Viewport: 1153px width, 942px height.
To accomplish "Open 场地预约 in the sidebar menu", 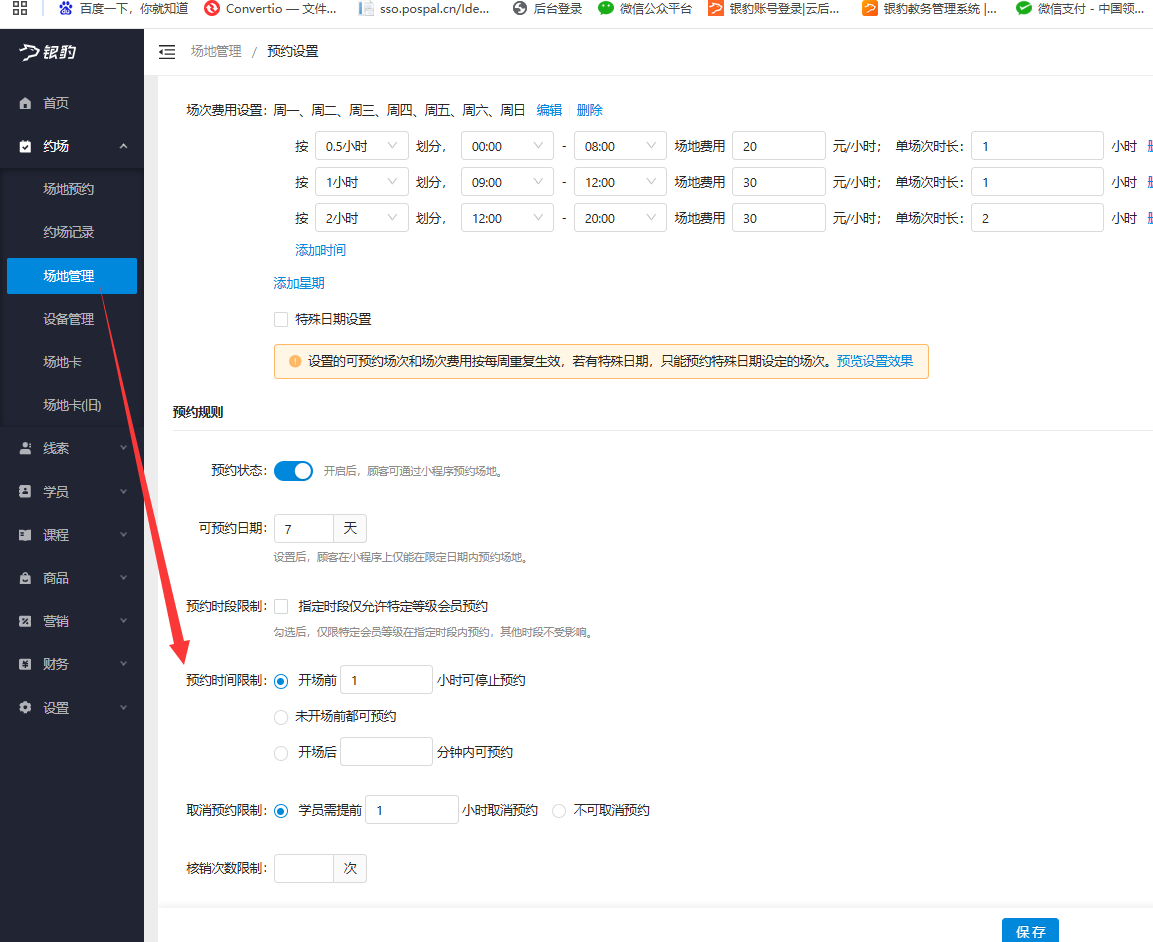I will coord(69,189).
